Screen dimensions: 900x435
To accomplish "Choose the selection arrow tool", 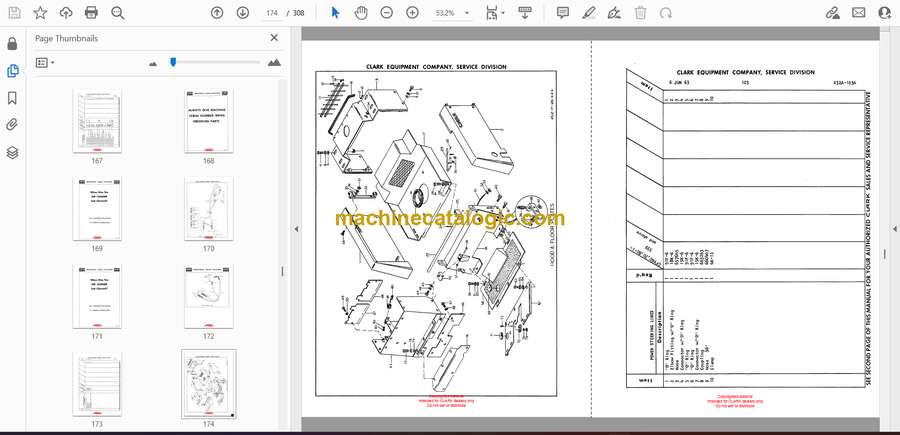I will [x=336, y=13].
